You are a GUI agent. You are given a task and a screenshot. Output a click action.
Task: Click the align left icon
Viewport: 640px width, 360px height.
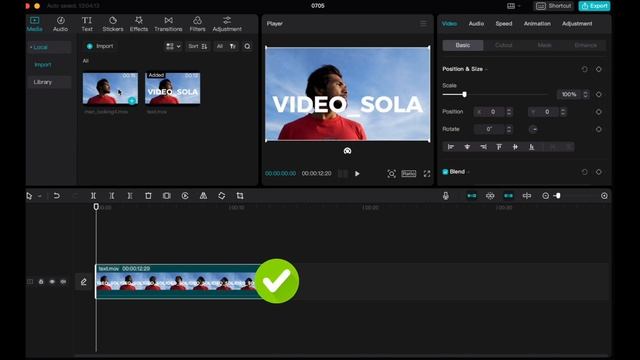[x=451, y=147]
